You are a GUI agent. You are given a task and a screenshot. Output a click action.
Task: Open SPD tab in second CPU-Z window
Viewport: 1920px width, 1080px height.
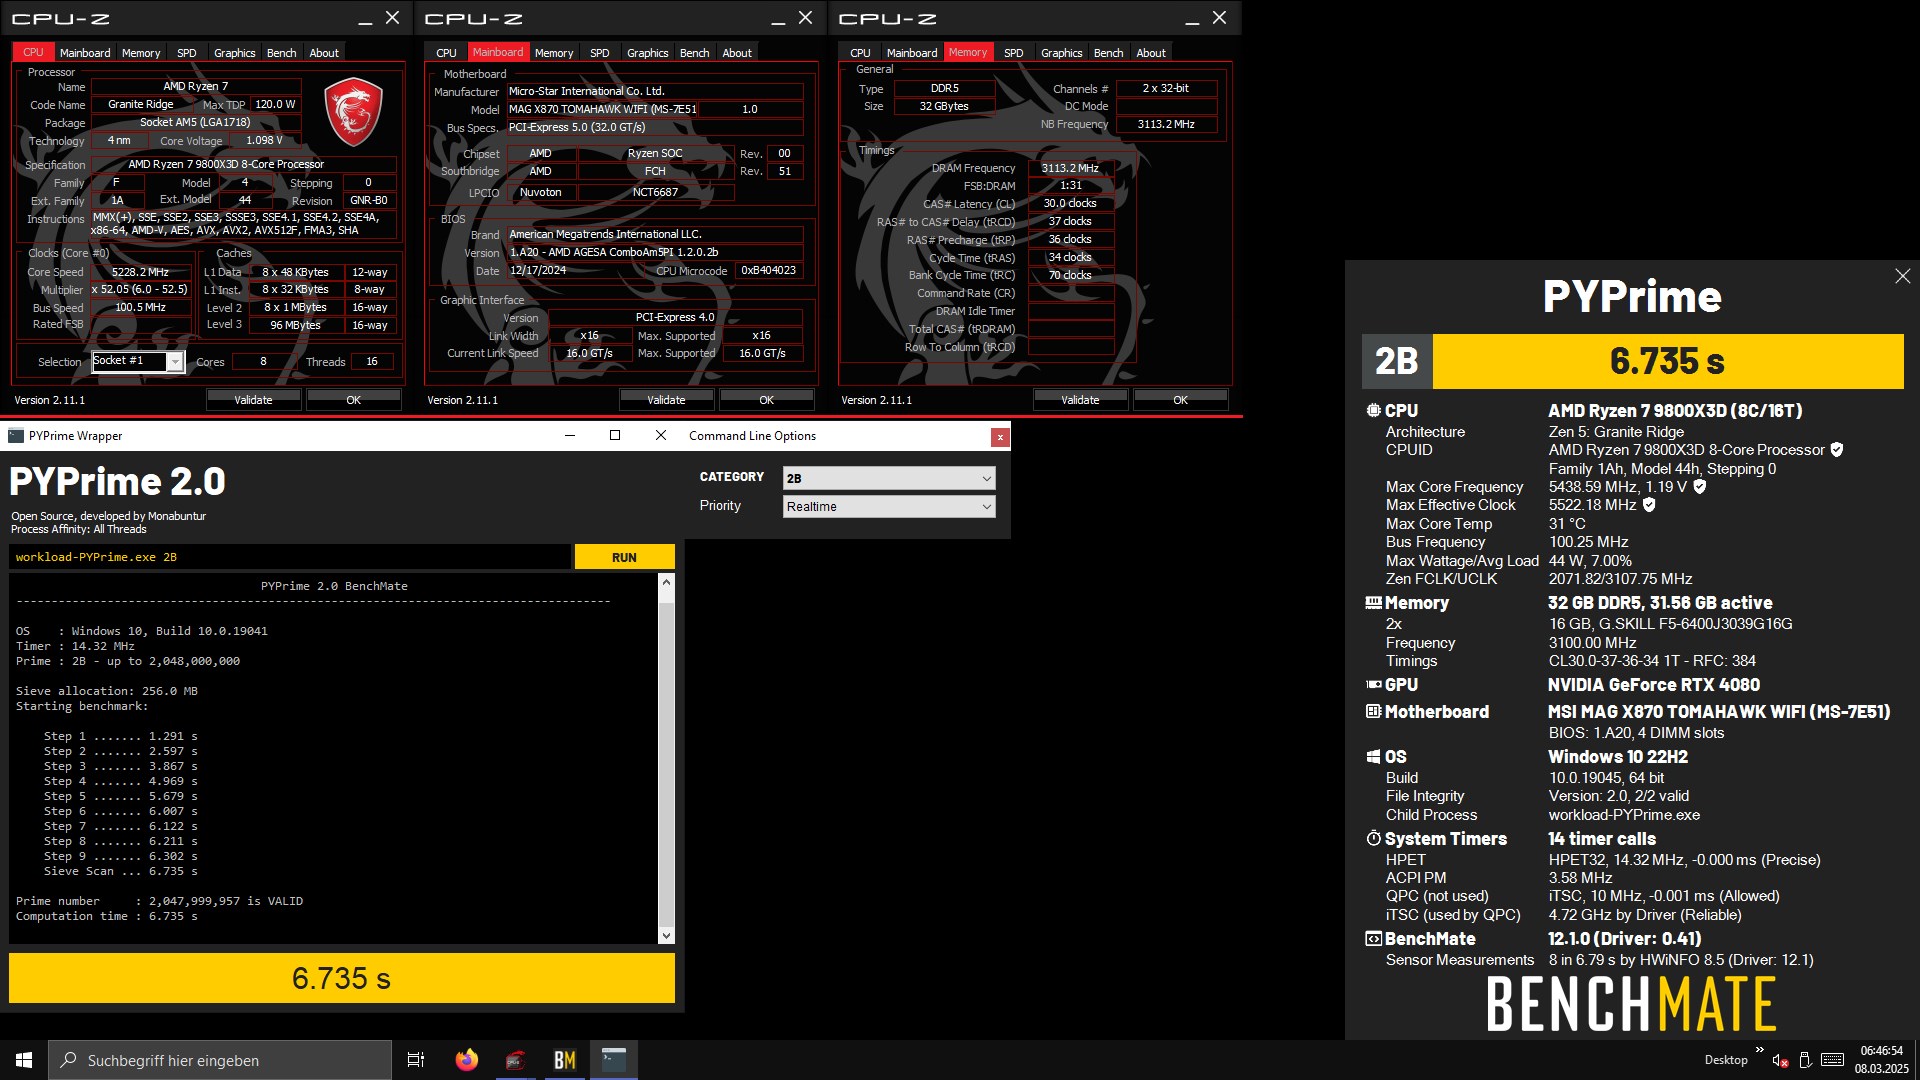point(599,53)
